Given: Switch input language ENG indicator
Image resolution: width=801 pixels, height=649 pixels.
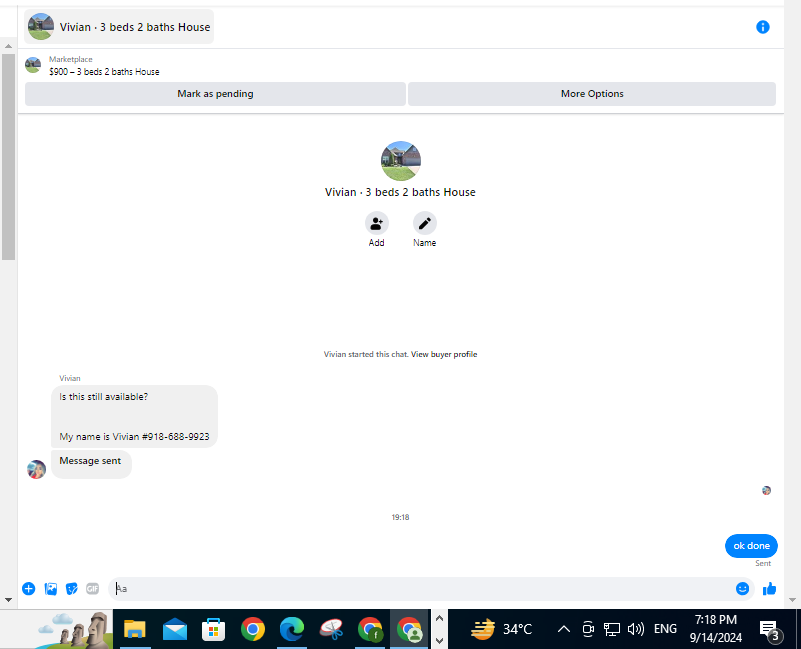Looking at the screenshot, I should click(x=665, y=629).
